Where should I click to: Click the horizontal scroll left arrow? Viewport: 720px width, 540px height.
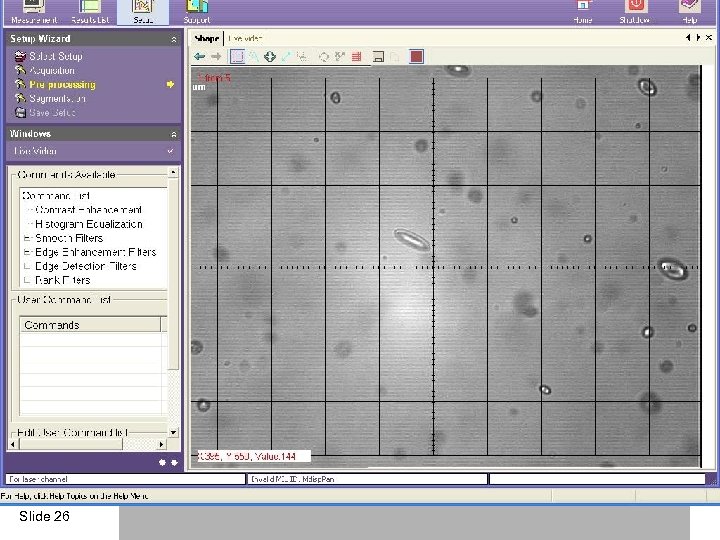point(13,444)
